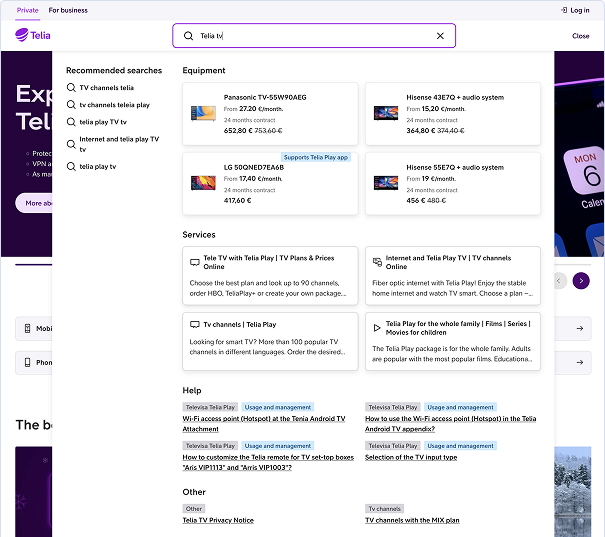Click right arrow on the Mobi row
605x537 pixels.
coord(580,328)
